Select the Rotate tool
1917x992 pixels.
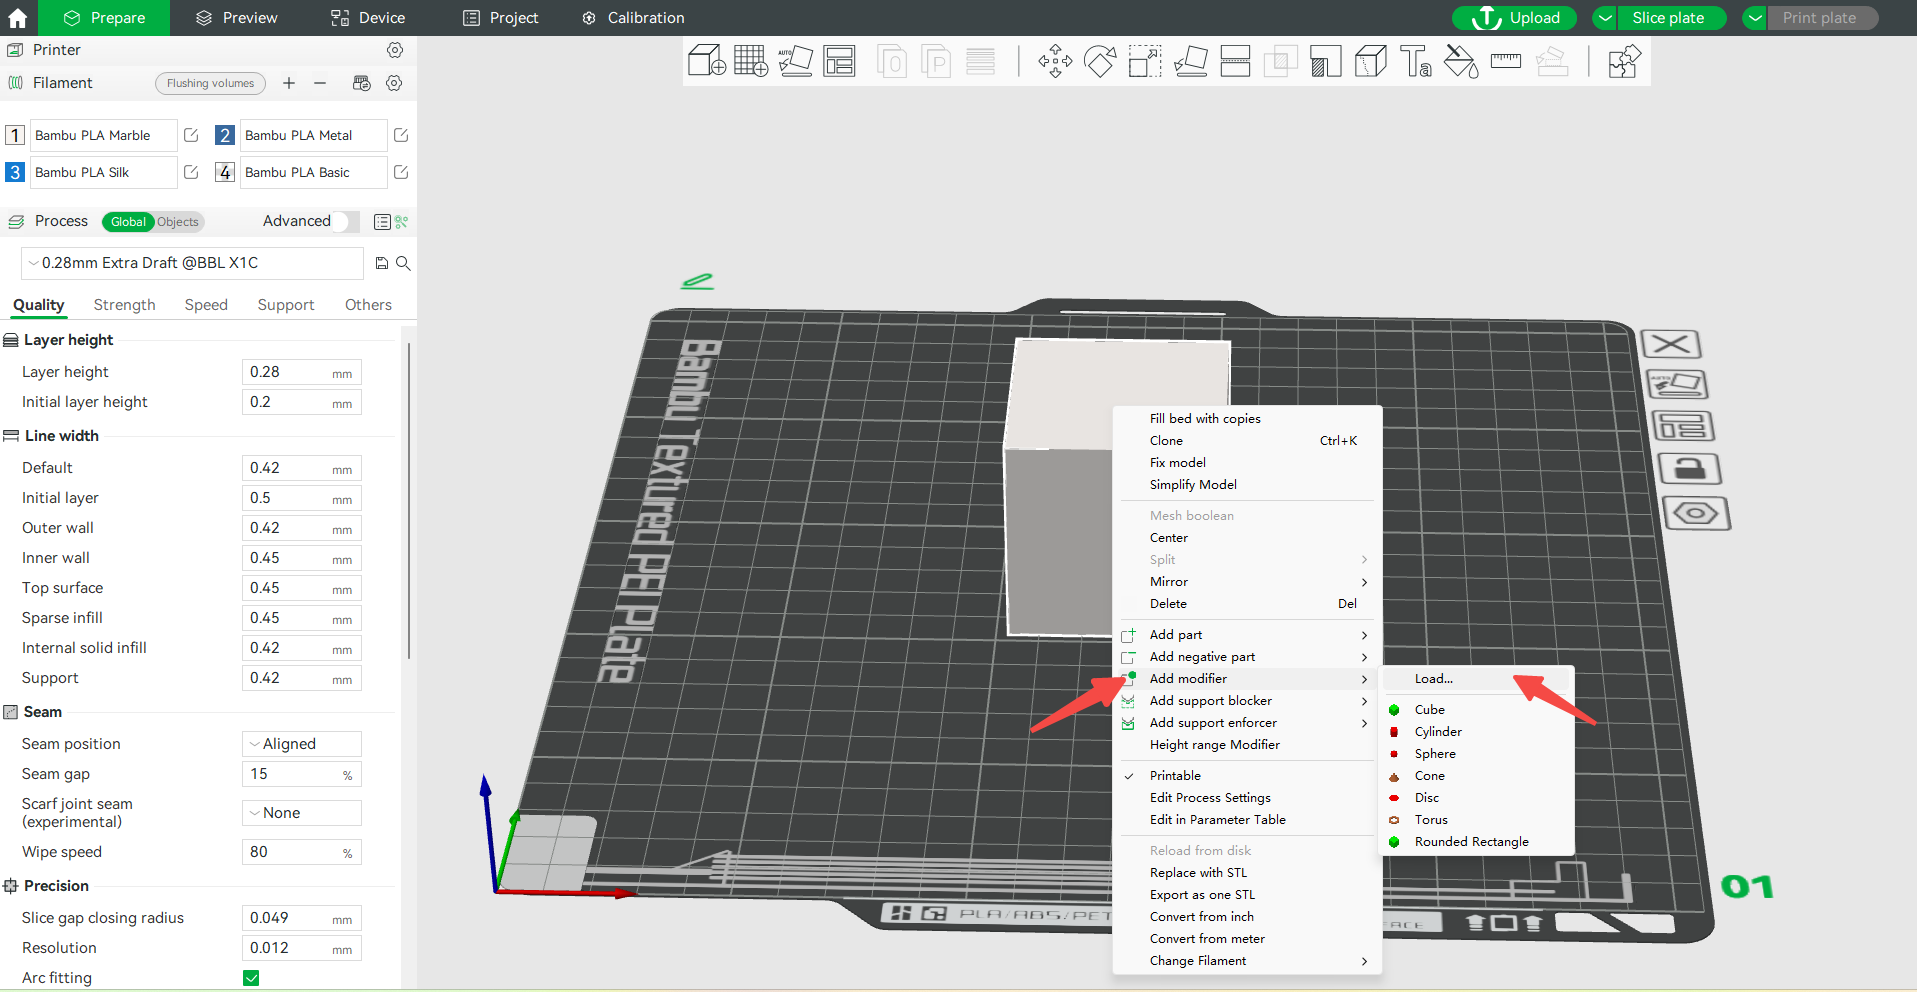pos(1100,61)
